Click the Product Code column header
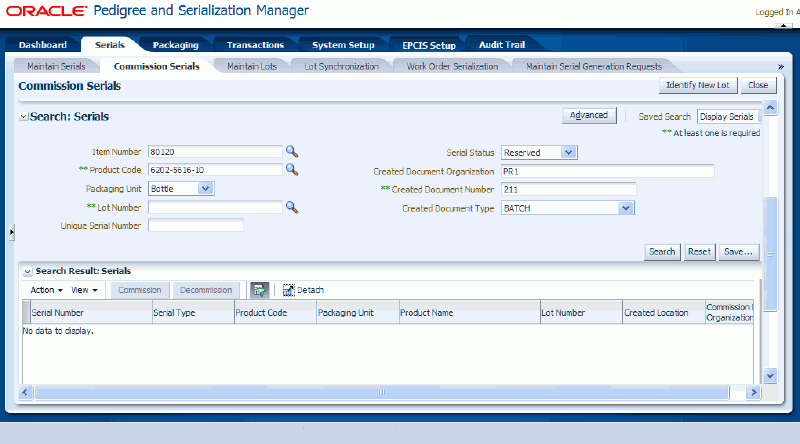The width and height of the screenshot is (800, 444). click(x=276, y=312)
